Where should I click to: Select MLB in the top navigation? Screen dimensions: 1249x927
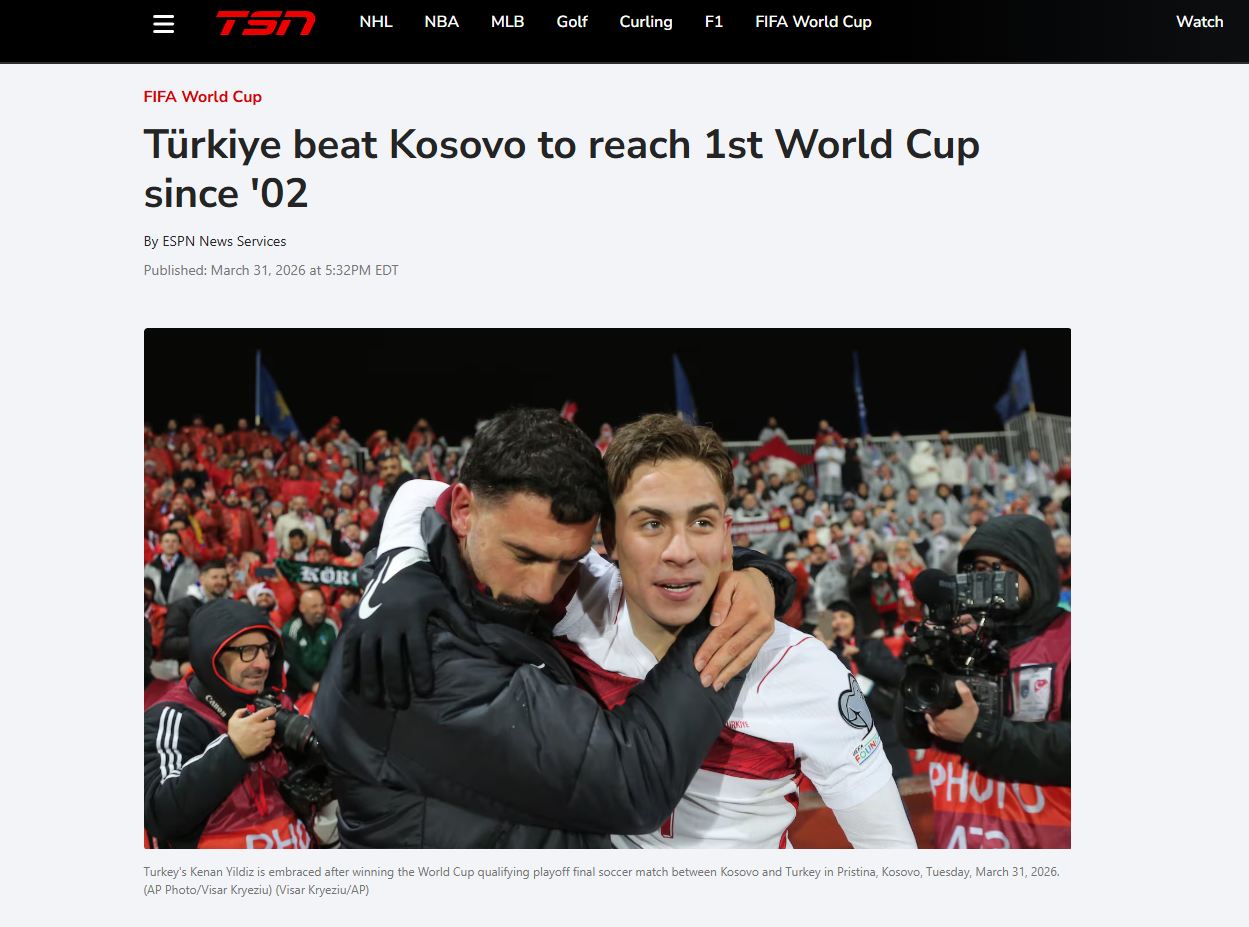[x=507, y=22]
